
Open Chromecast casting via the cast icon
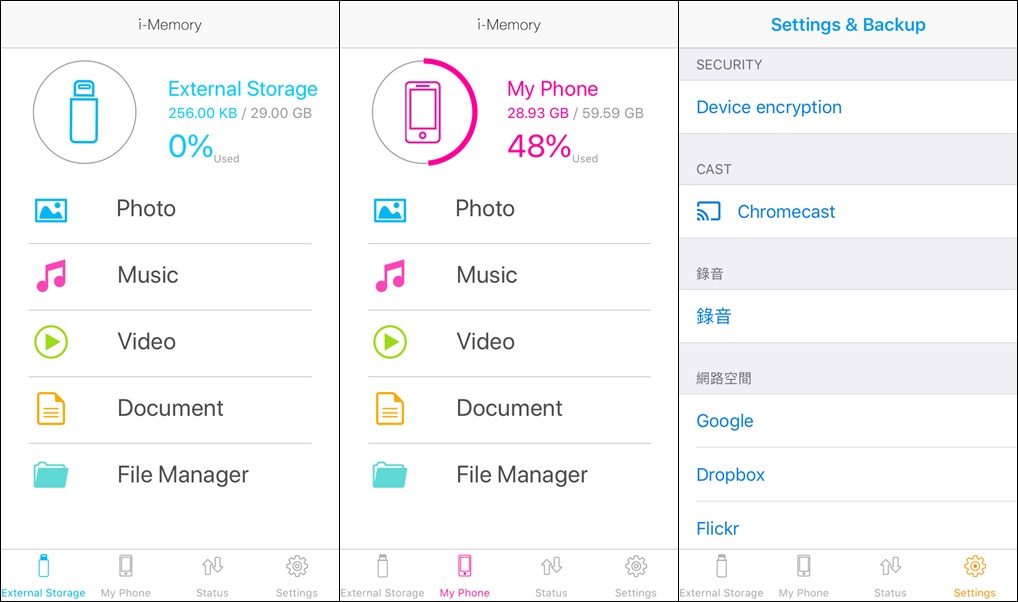708,211
